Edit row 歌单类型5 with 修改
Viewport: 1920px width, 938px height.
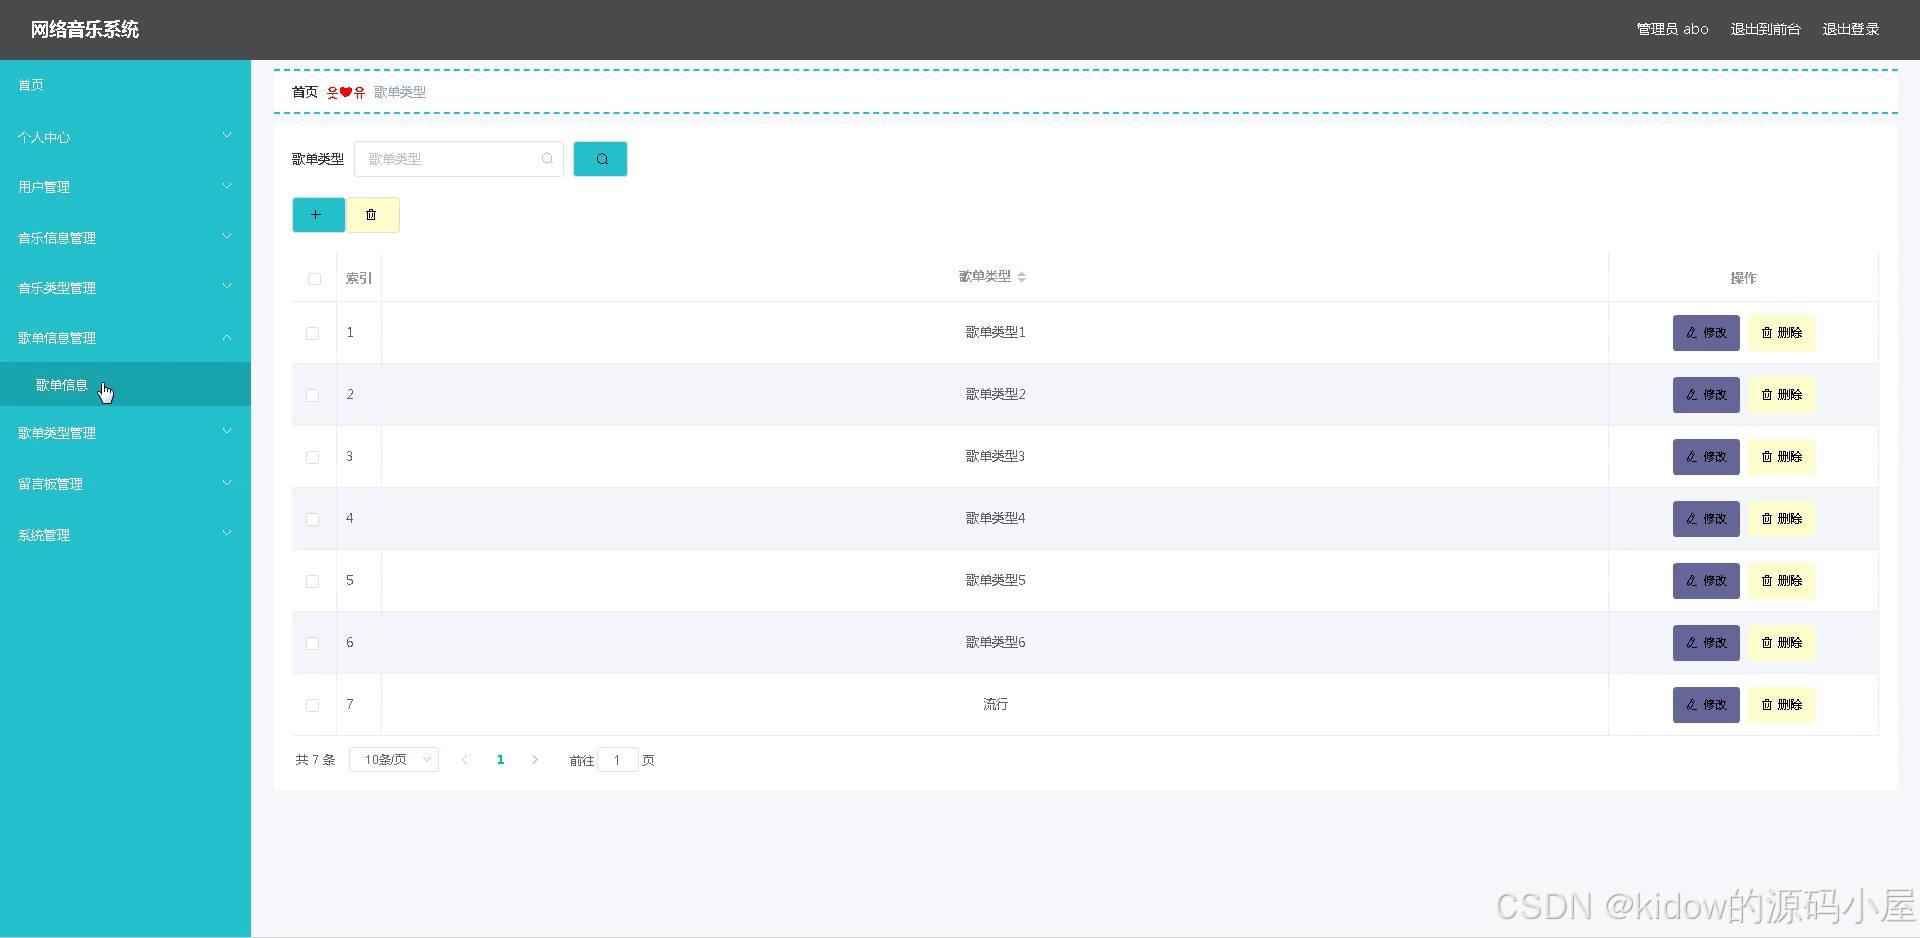coord(1706,581)
